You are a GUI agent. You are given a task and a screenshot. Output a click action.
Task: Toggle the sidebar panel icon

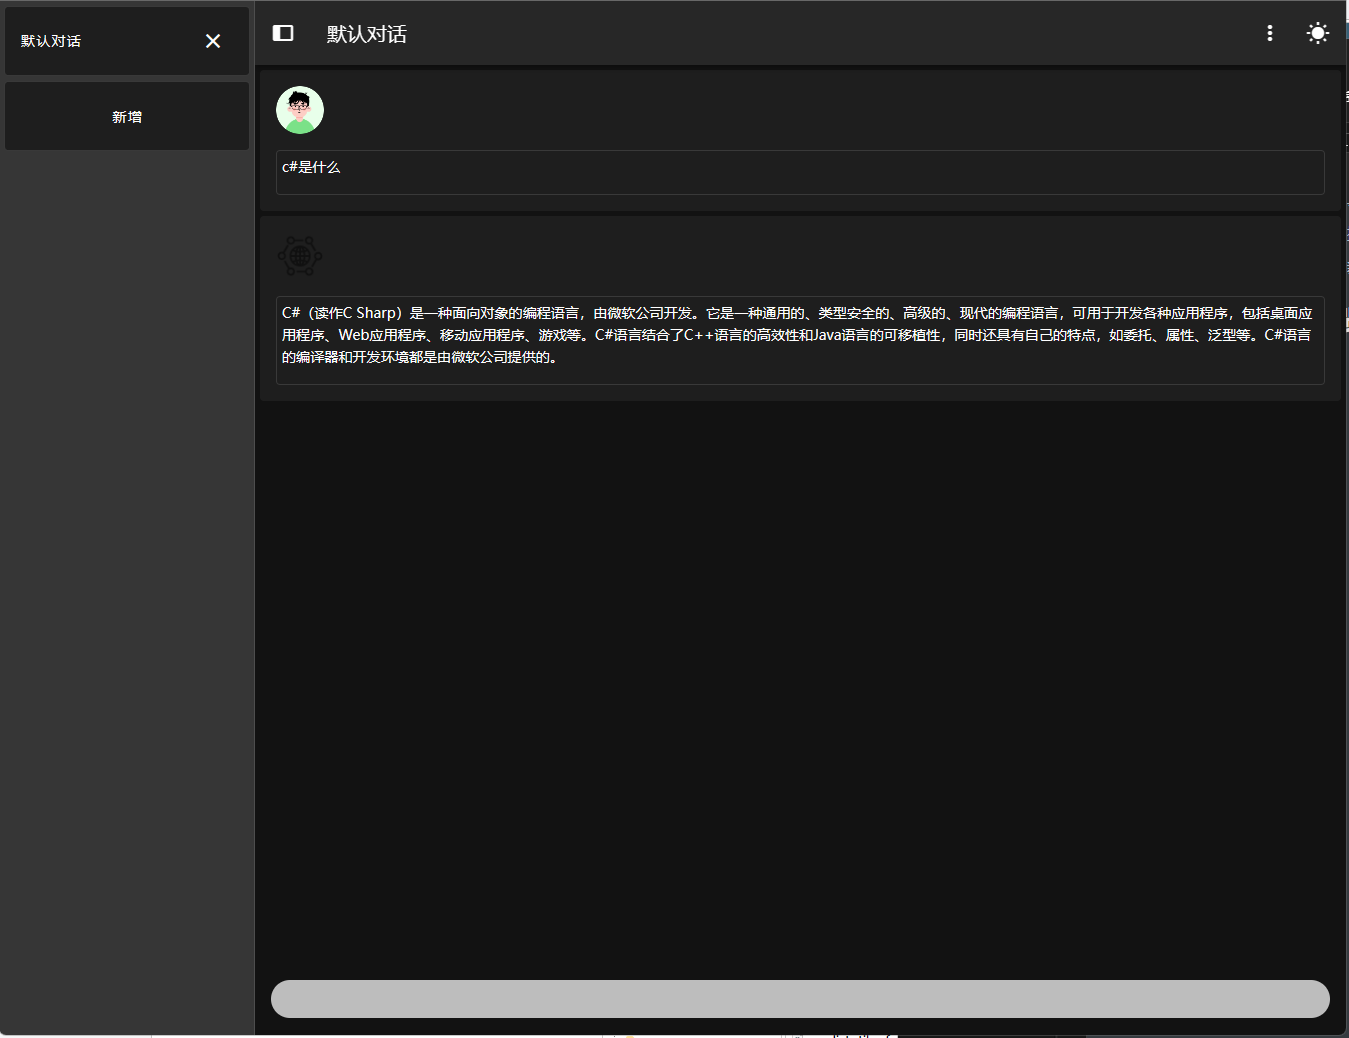[283, 33]
